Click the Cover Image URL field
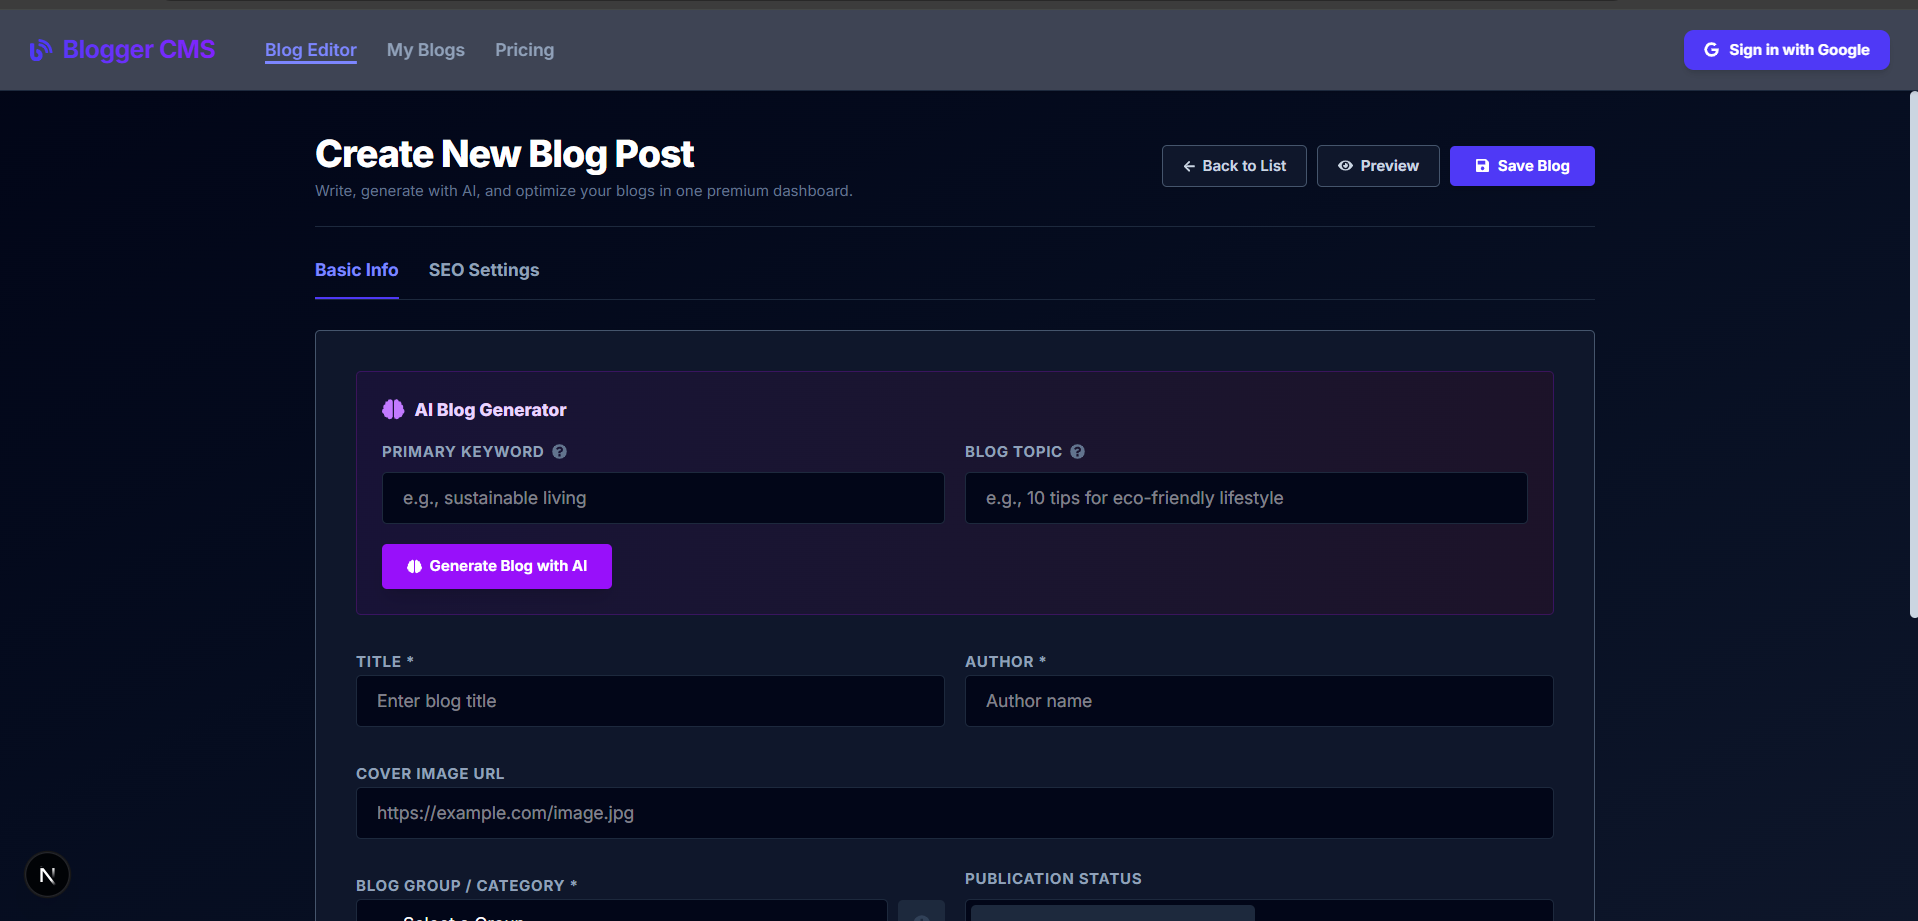 pos(954,813)
